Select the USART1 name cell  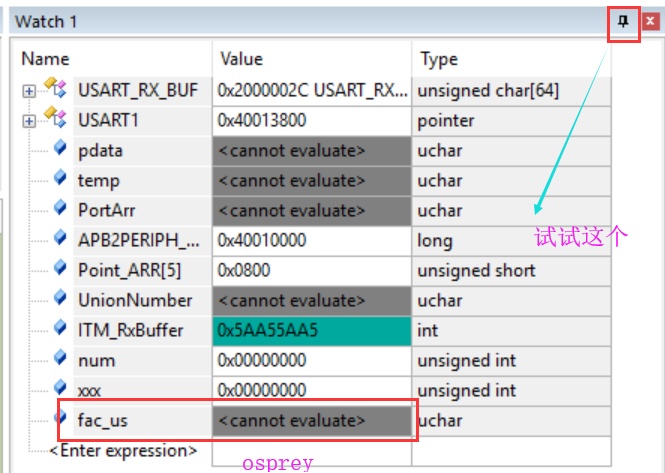[x=142, y=121]
